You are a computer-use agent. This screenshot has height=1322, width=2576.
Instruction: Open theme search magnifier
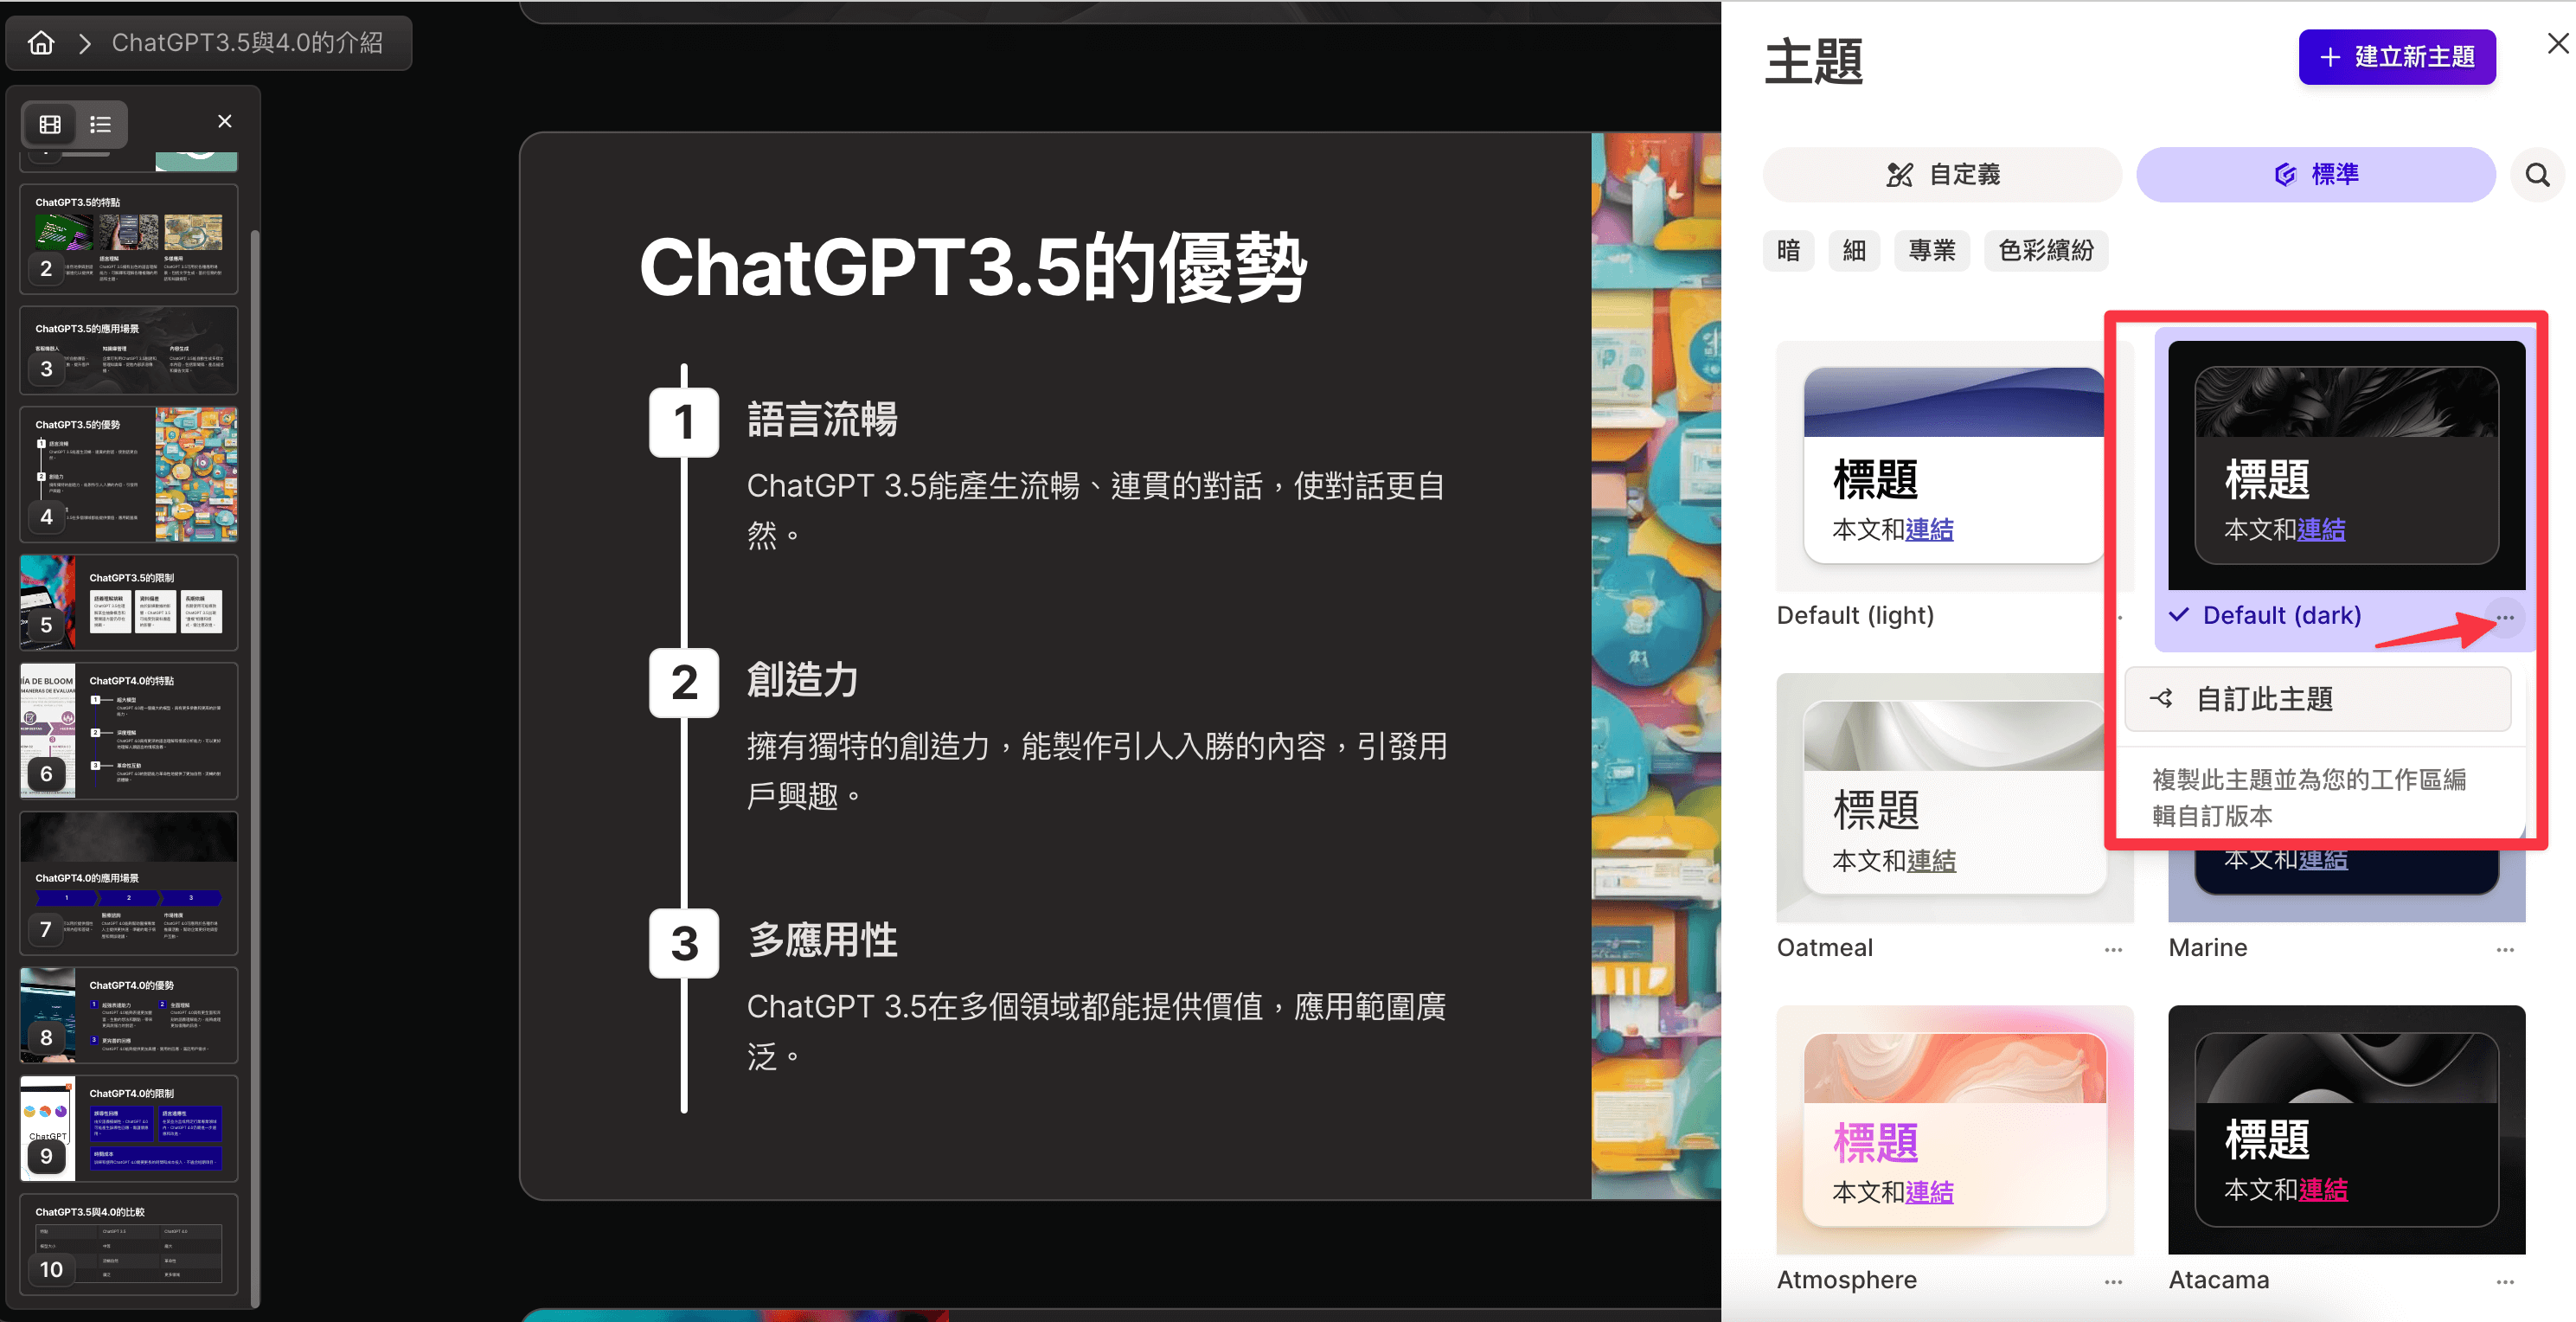(x=2536, y=175)
